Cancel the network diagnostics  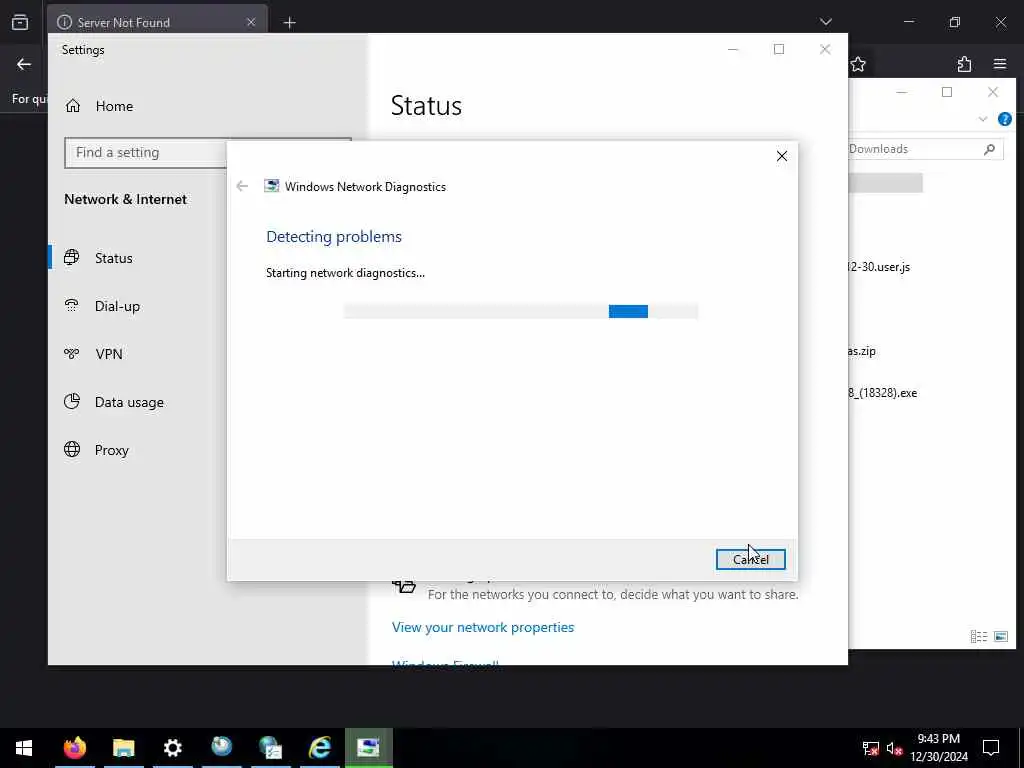click(750, 559)
